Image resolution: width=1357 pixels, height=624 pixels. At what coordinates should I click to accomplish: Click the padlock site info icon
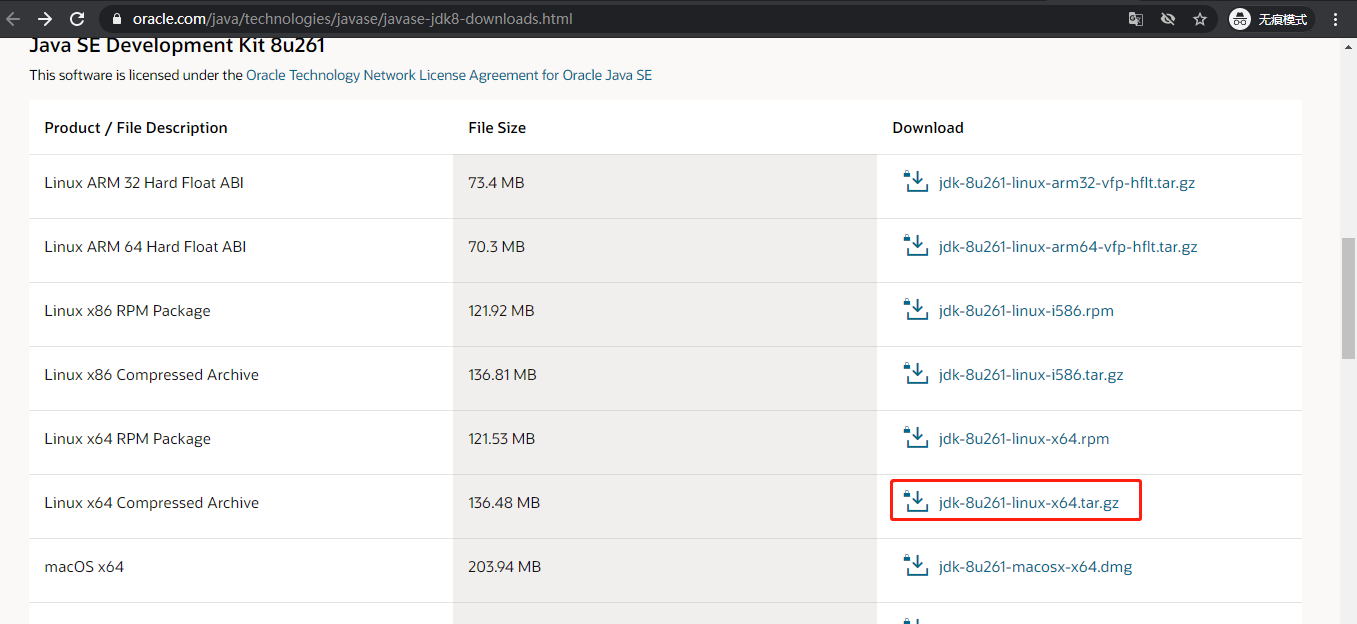click(x=117, y=19)
